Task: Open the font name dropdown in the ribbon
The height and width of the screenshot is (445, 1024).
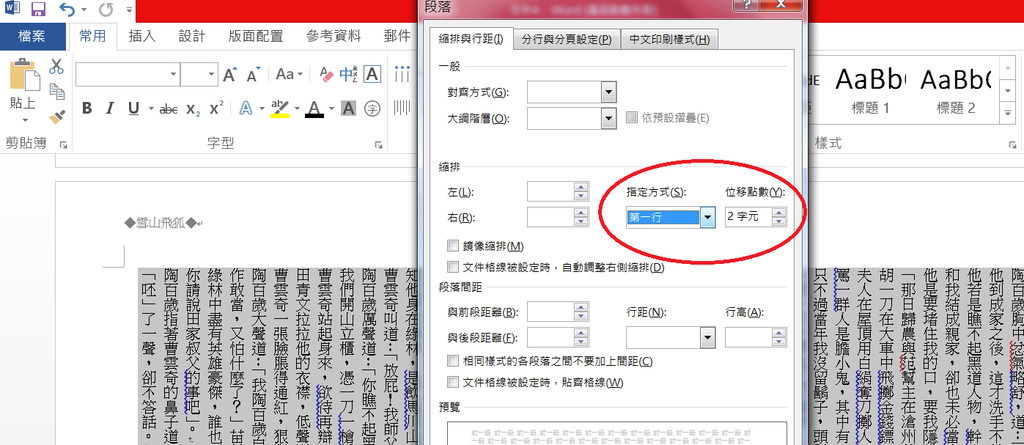Action: click(x=173, y=74)
